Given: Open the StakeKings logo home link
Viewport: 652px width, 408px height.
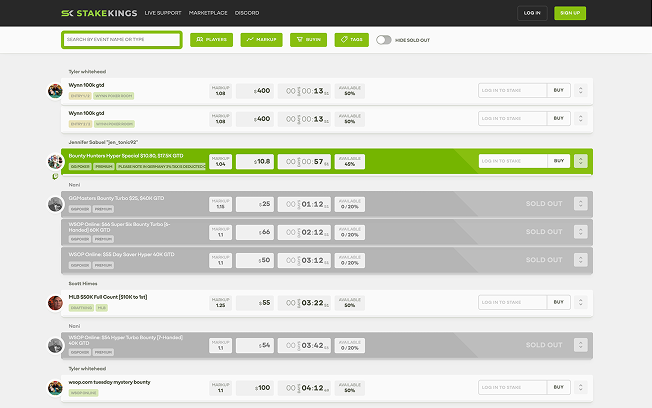Looking at the screenshot, I should (99, 13).
